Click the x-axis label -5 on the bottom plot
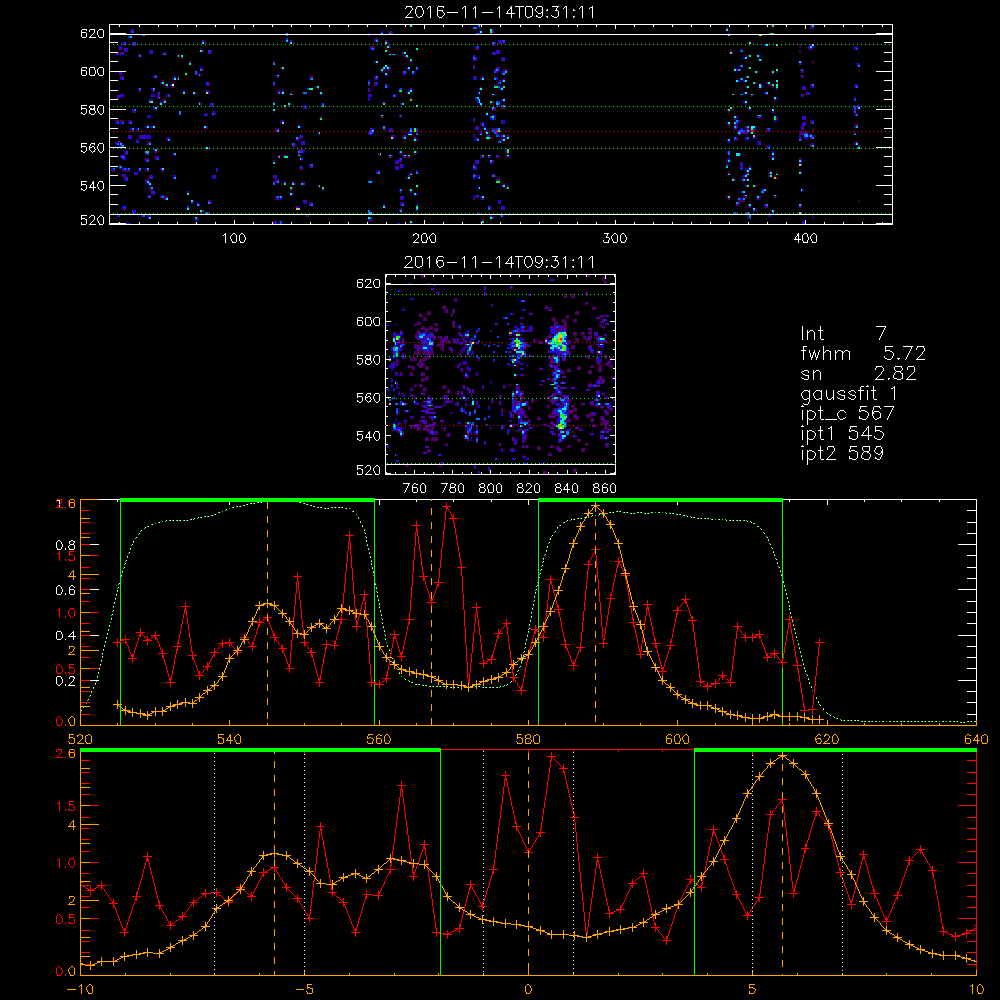Screen dimensions: 1000x1000 (304, 990)
